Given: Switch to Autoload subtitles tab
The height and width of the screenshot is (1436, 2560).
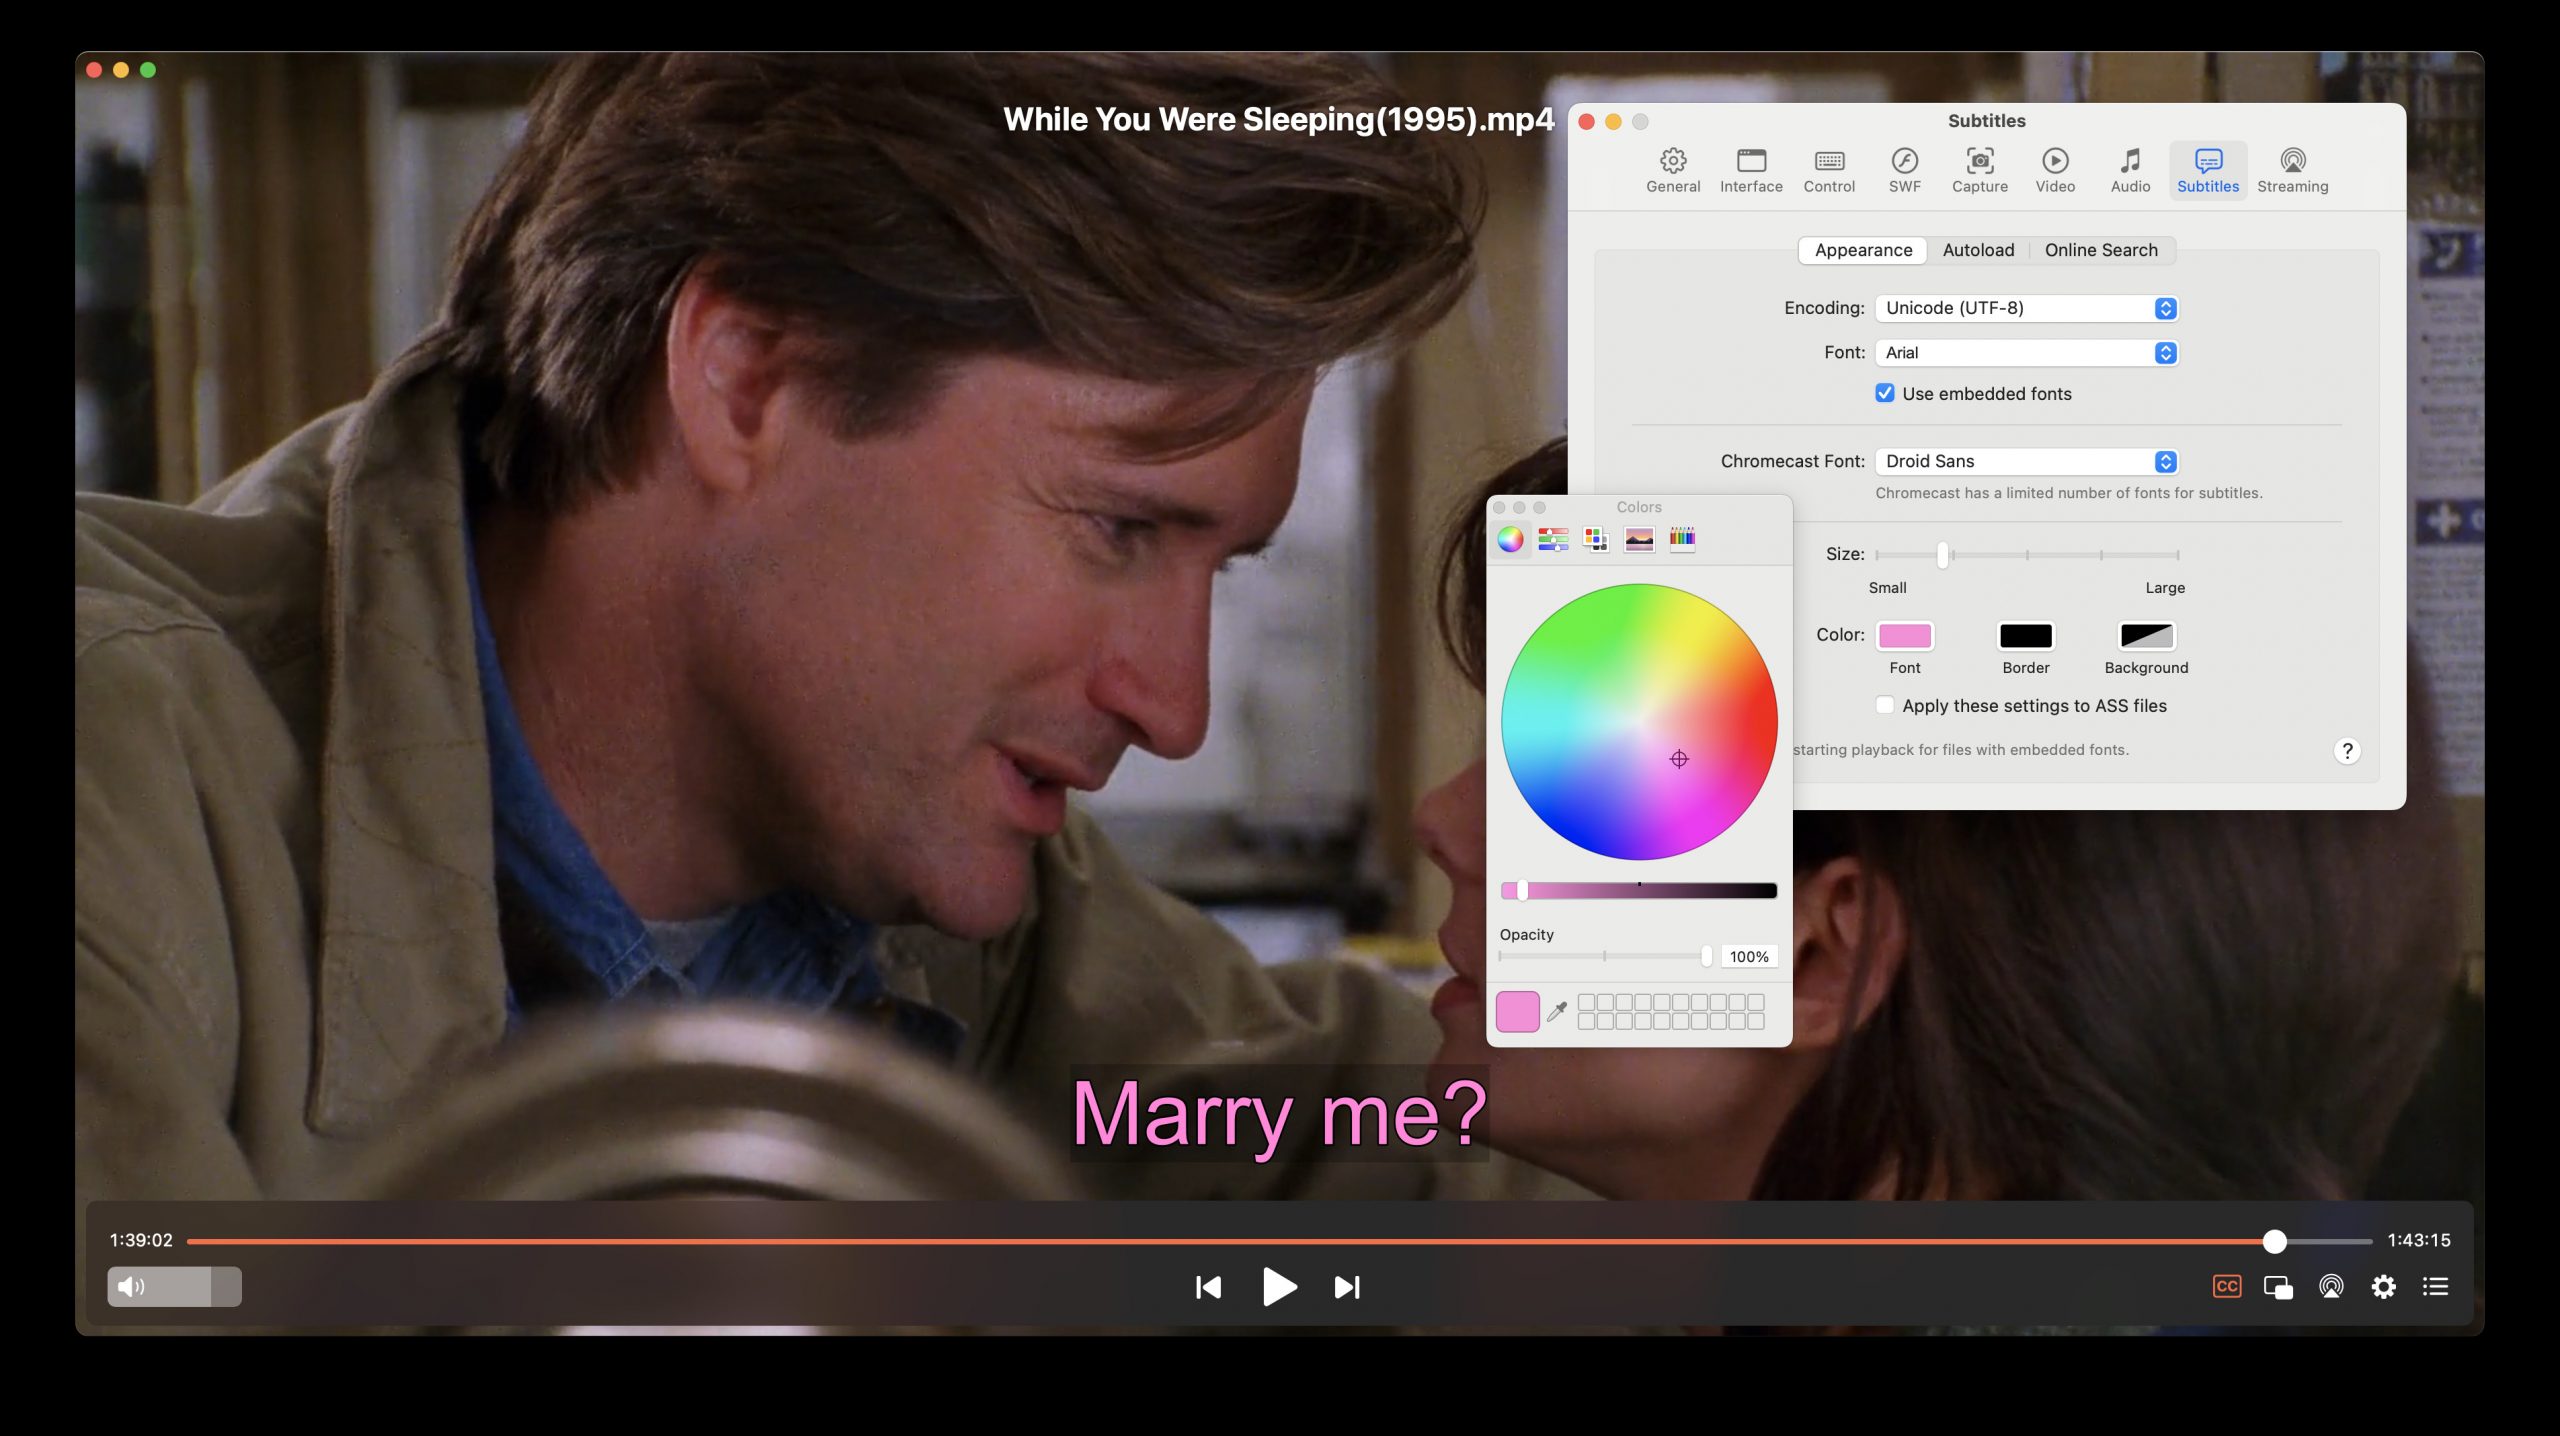Looking at the screenshot, I should (x=1978, y=250).
